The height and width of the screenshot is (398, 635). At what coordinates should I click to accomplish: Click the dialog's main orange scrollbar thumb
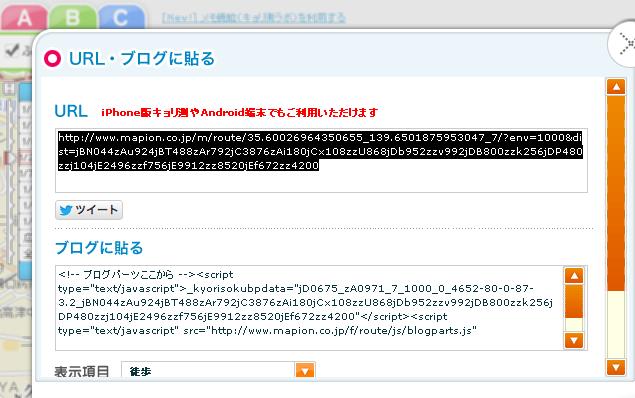pos(616,193)
